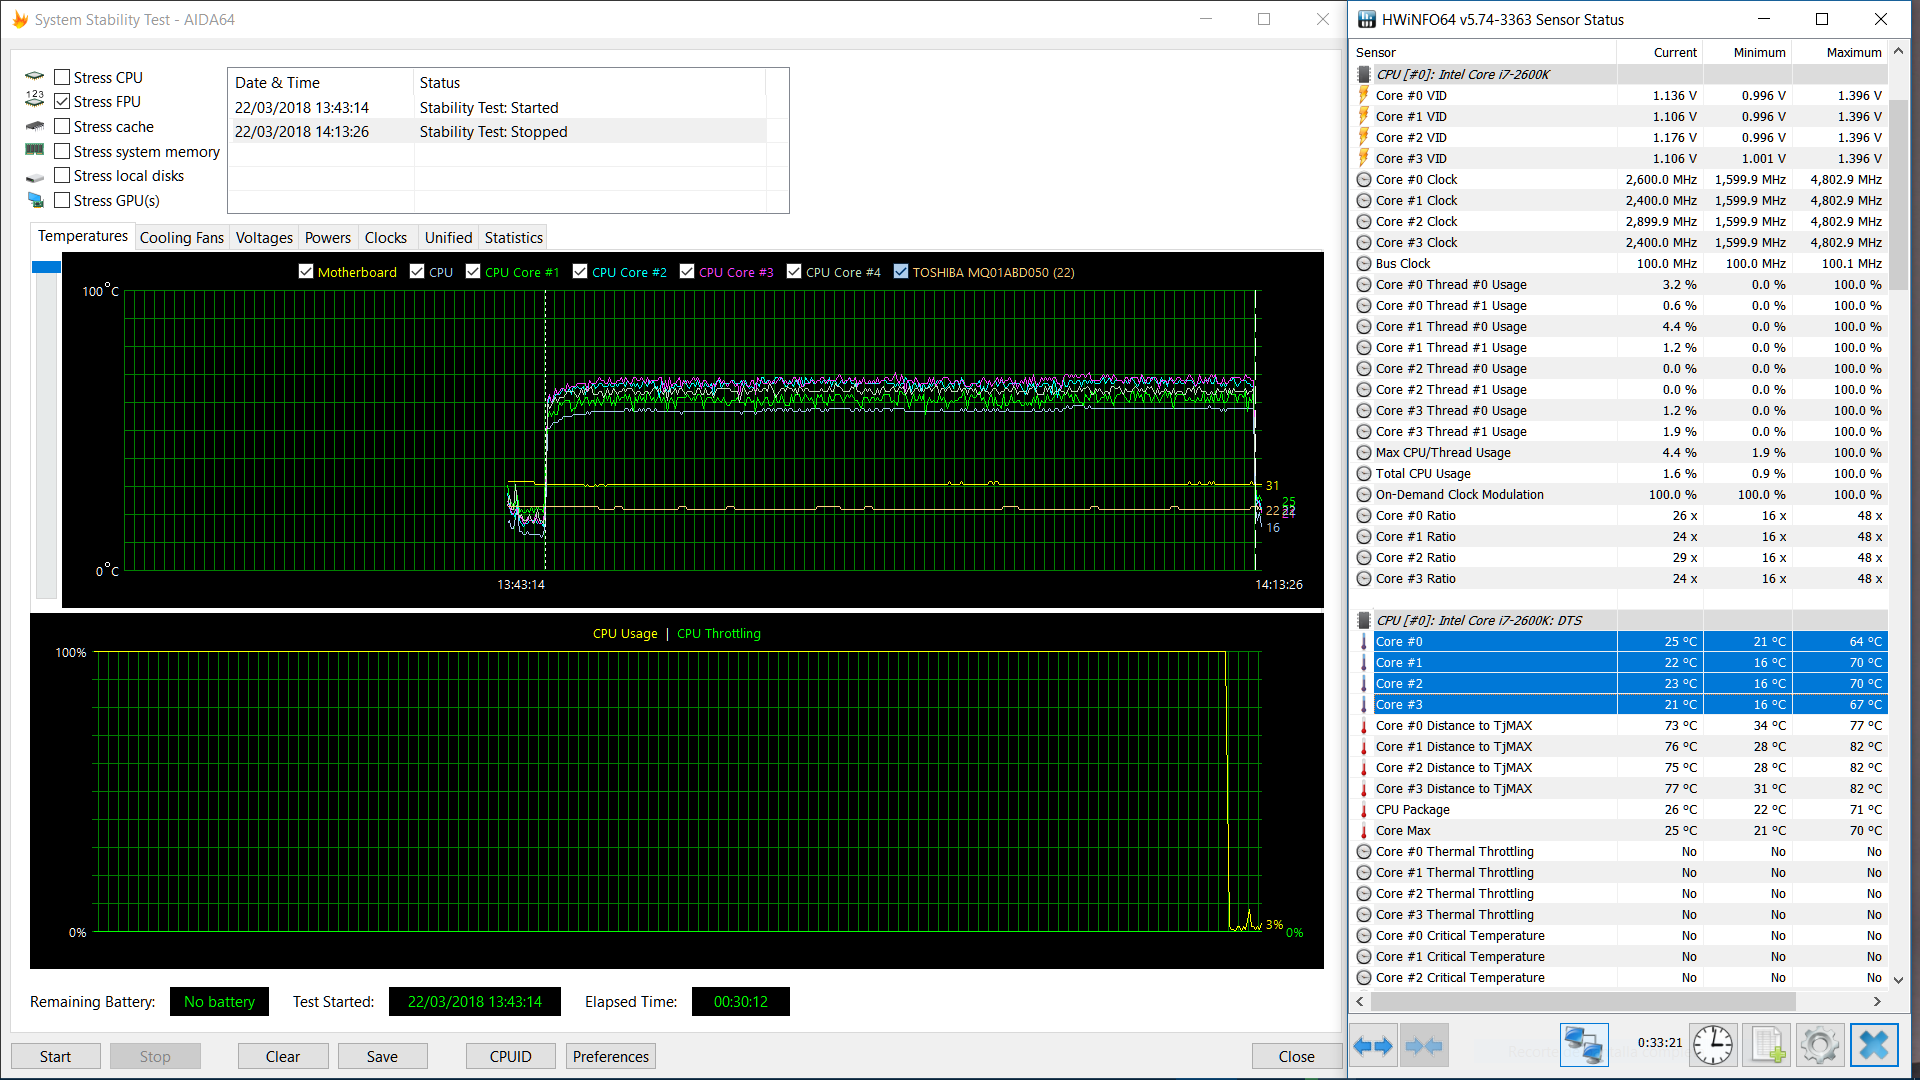
Task: Click the clock reset timer icon
Action: coord(1712,1045)
